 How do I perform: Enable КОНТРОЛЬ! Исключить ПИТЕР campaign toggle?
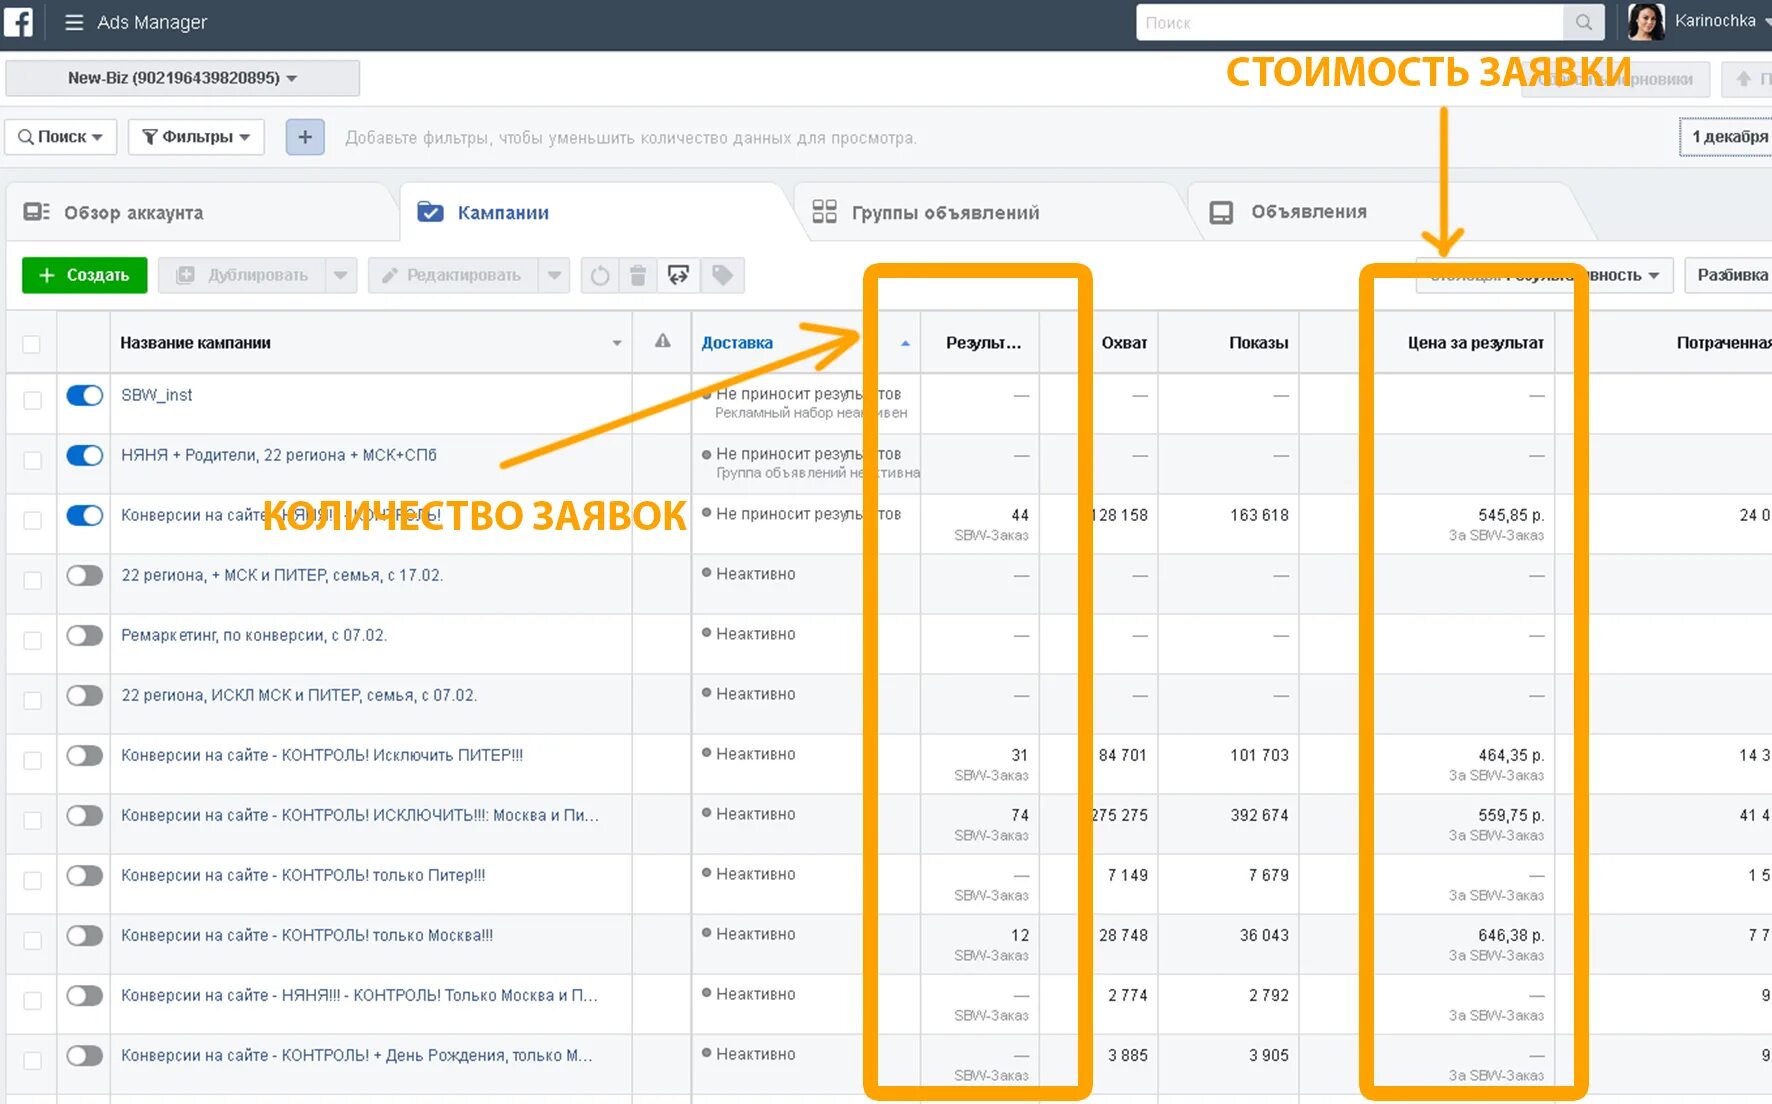tap(85, 755)
